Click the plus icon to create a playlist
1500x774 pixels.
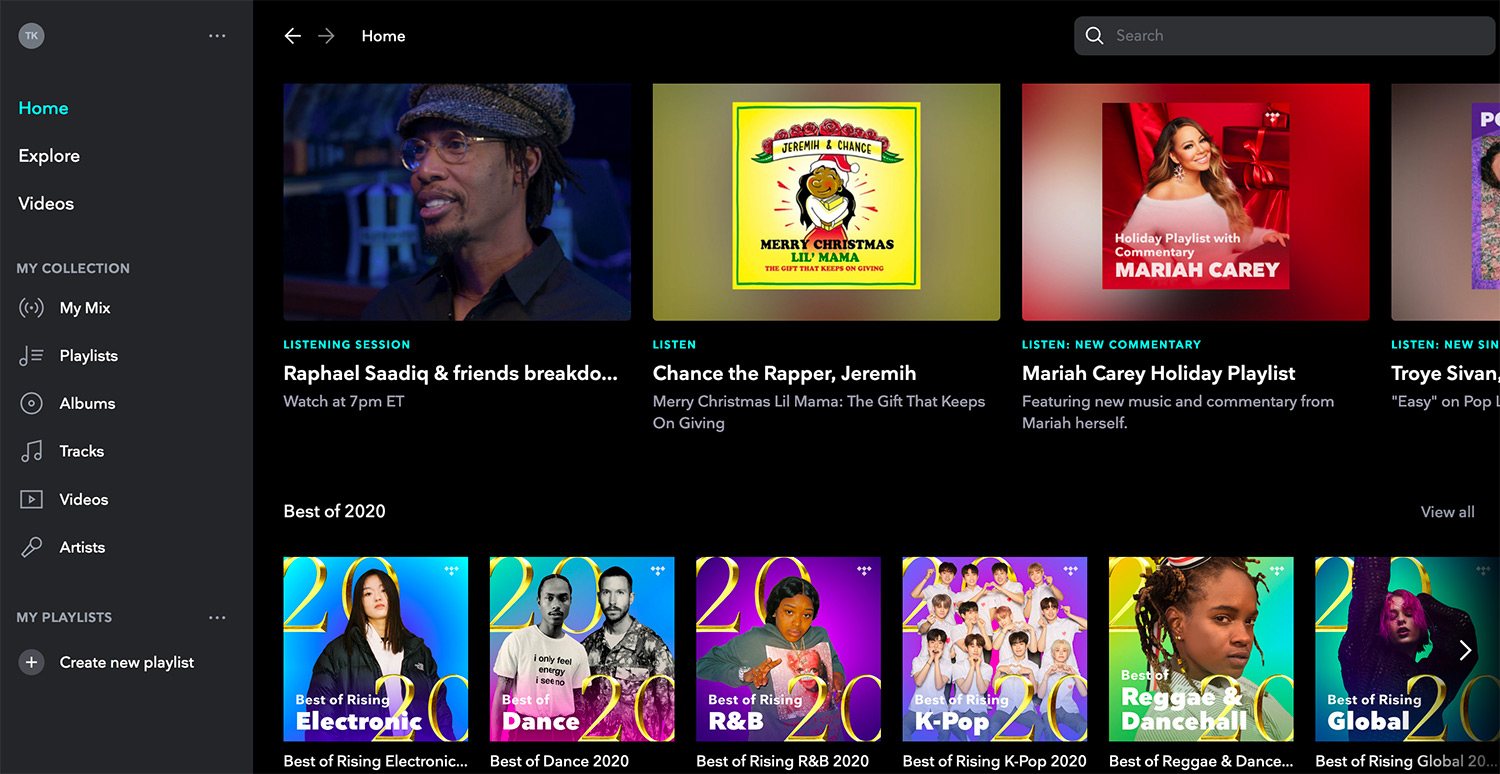(31, 661)
